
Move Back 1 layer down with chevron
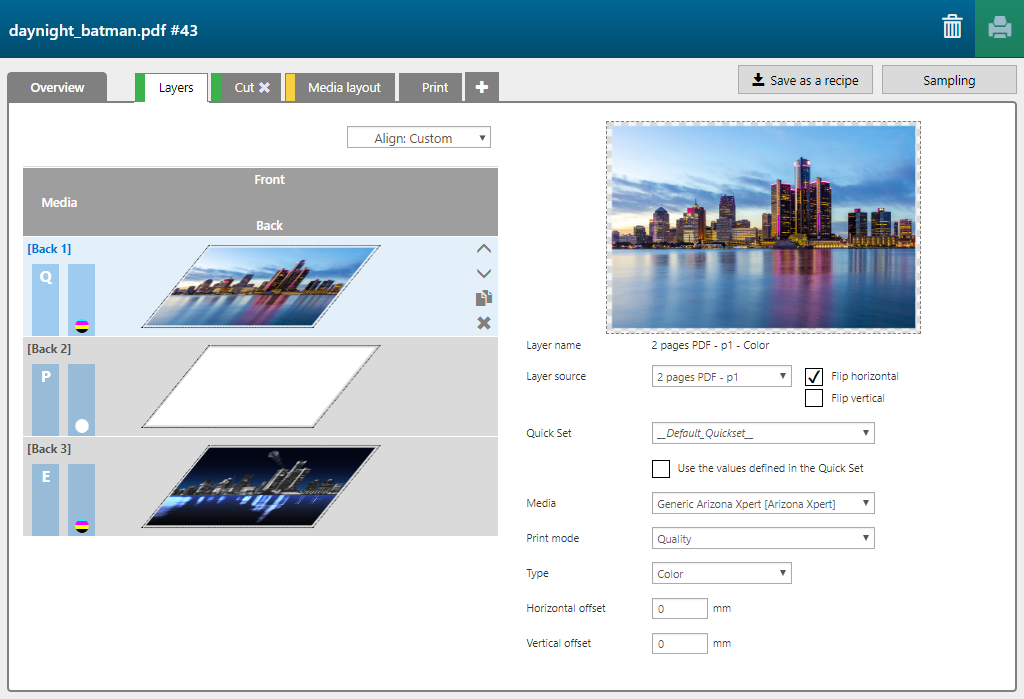tap(483, 273)
